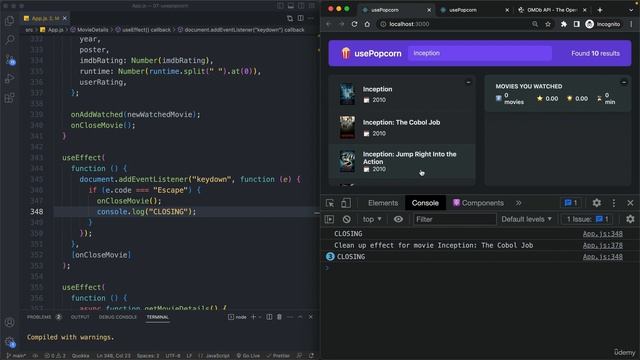The width and height of the screenshot is (640, 360).
Task: Open the Accounts menu in the activity bar
Action: pos(9,322)
